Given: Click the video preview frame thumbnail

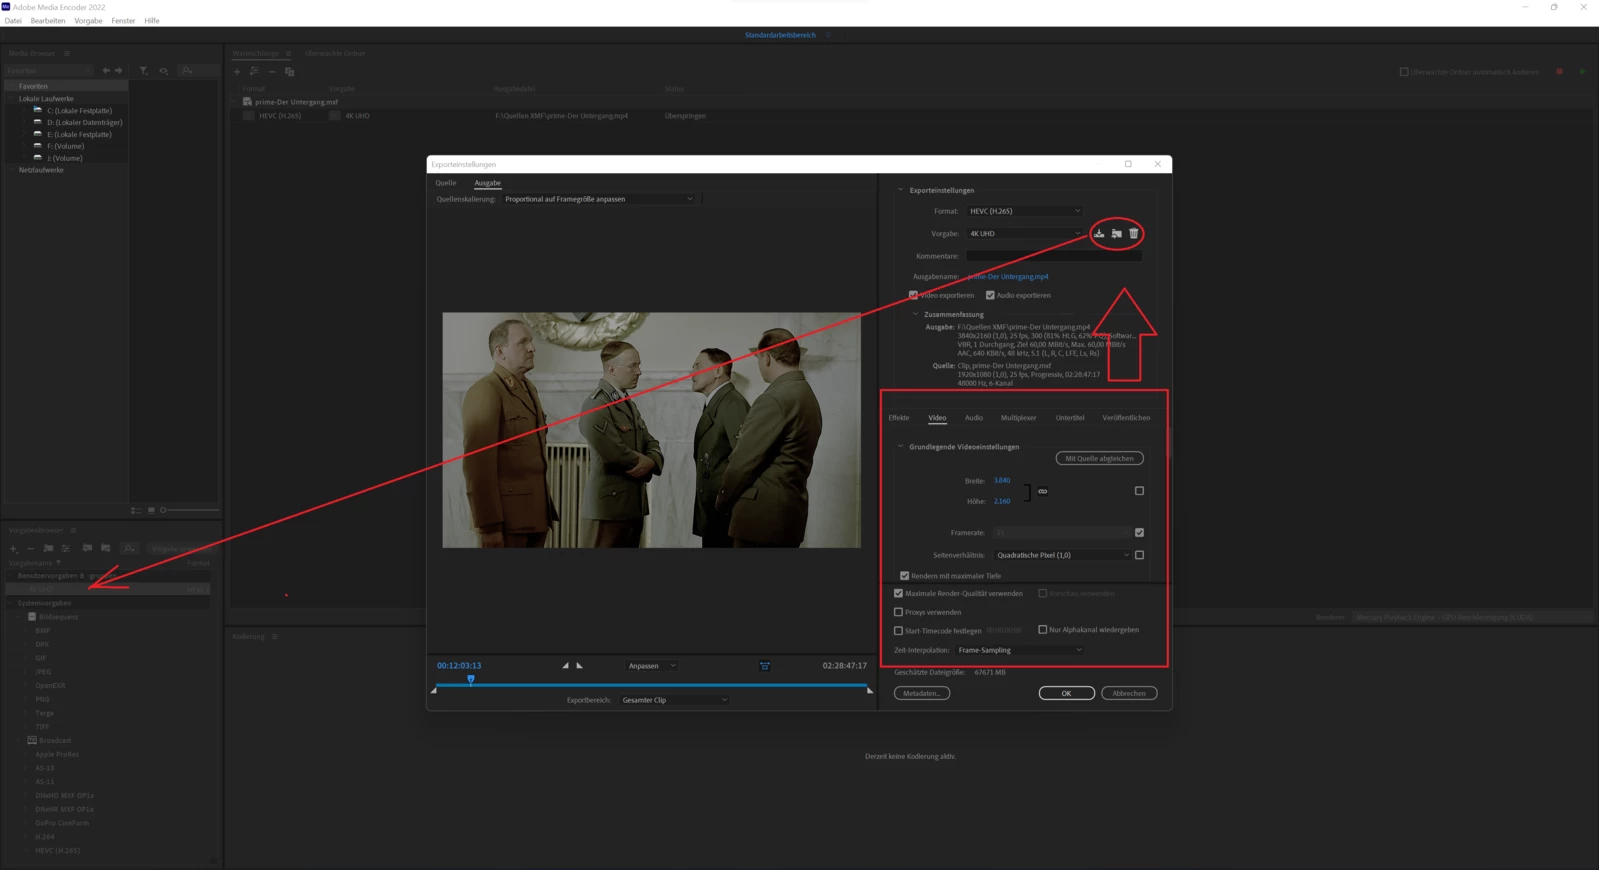Looking at the screenshot, I should (x=652, y=430).
